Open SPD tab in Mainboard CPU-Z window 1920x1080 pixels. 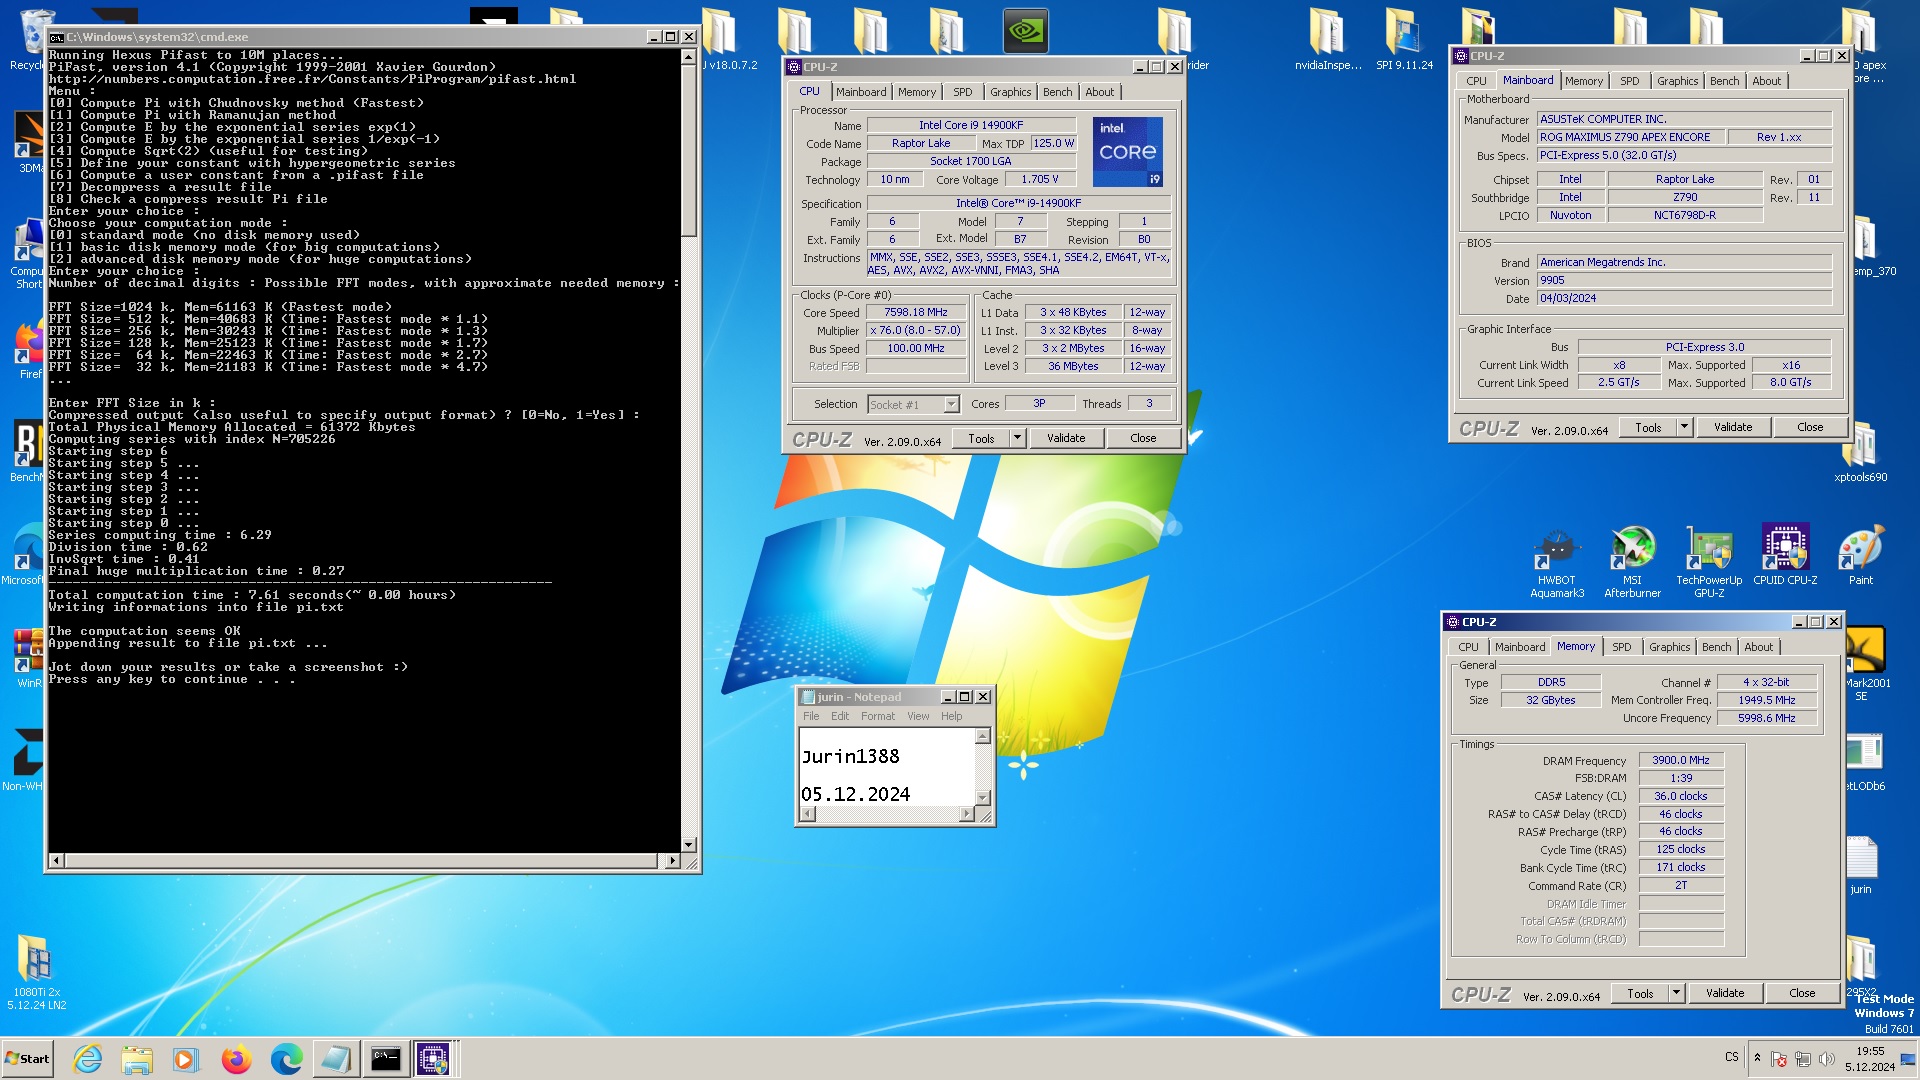point(1630,81)
